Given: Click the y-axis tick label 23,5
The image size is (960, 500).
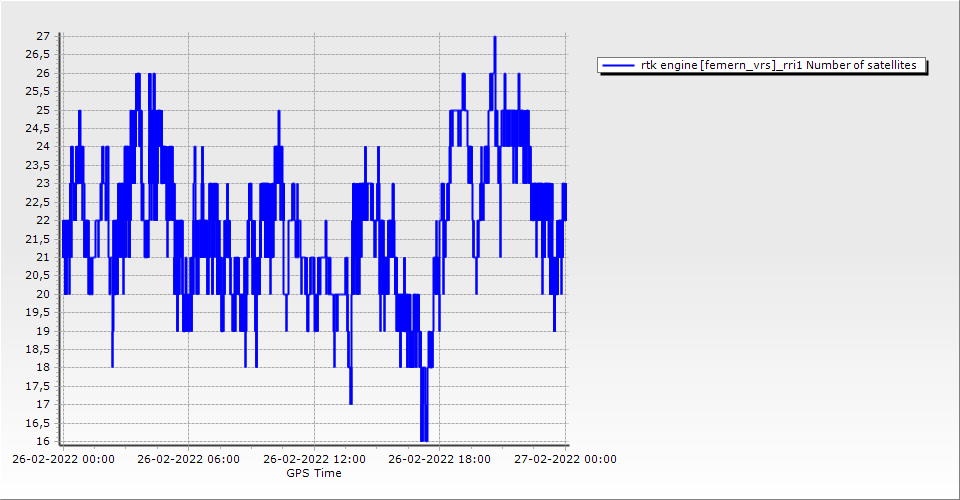Looking at the screenshot, I should coord(38,165).
